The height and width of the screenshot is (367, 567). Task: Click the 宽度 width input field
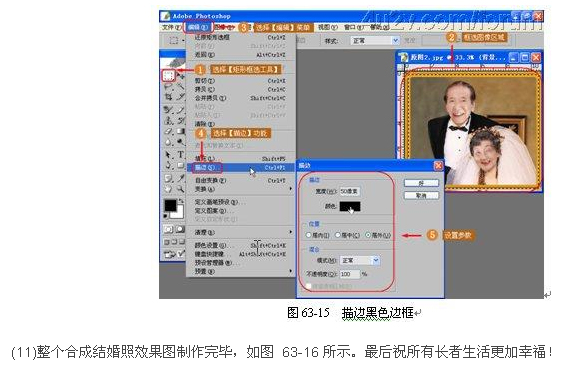[349, 191]
